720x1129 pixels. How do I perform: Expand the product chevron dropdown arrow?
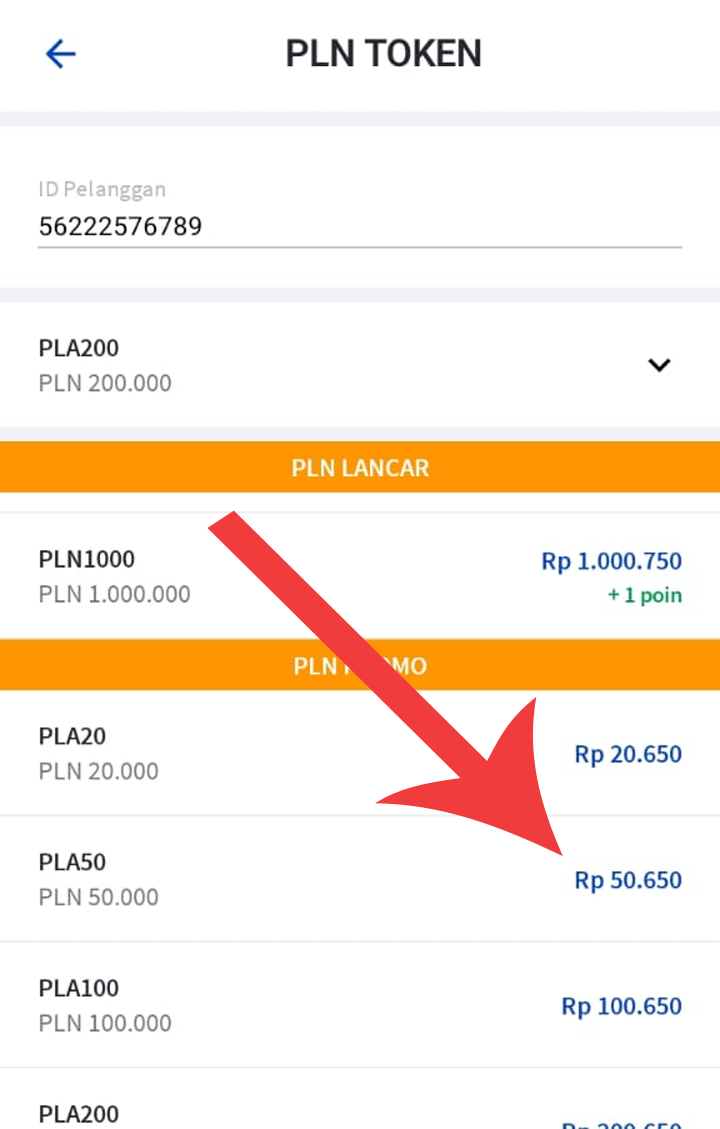tap(658, 365)
